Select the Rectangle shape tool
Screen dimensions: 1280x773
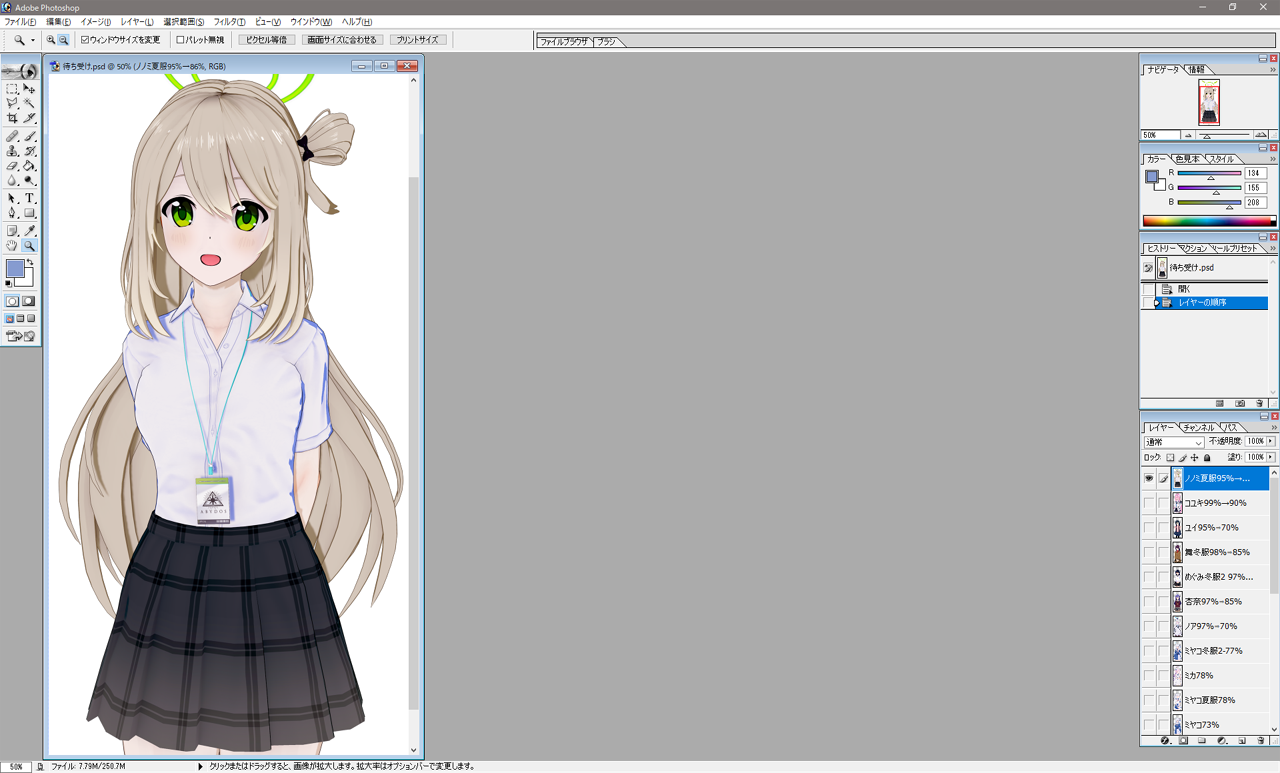point(29,213)
